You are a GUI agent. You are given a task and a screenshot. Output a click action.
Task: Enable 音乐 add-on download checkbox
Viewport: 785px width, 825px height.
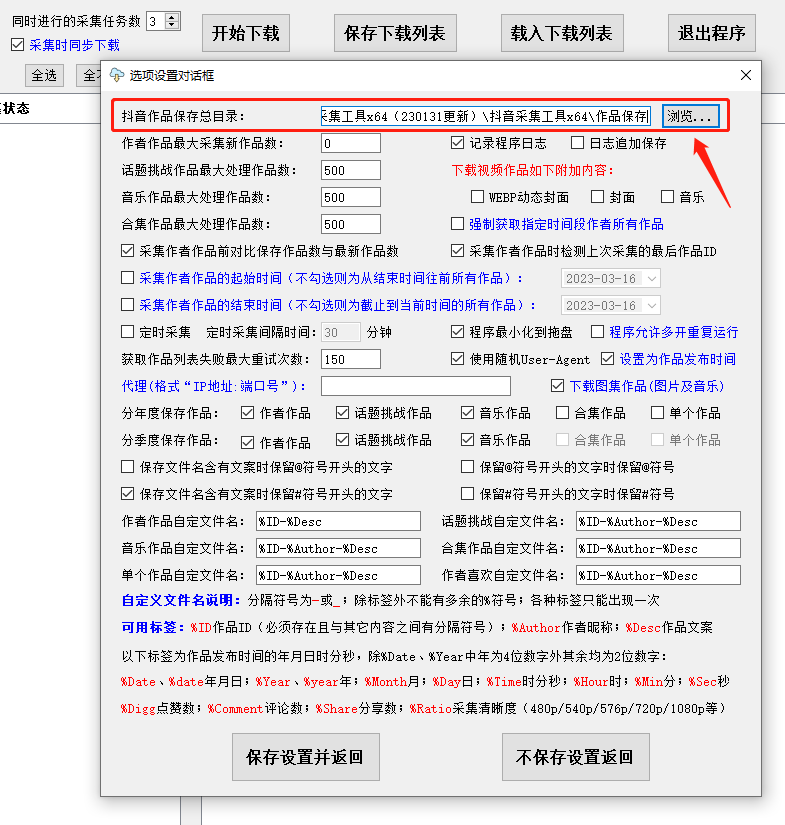click(667, 197)
